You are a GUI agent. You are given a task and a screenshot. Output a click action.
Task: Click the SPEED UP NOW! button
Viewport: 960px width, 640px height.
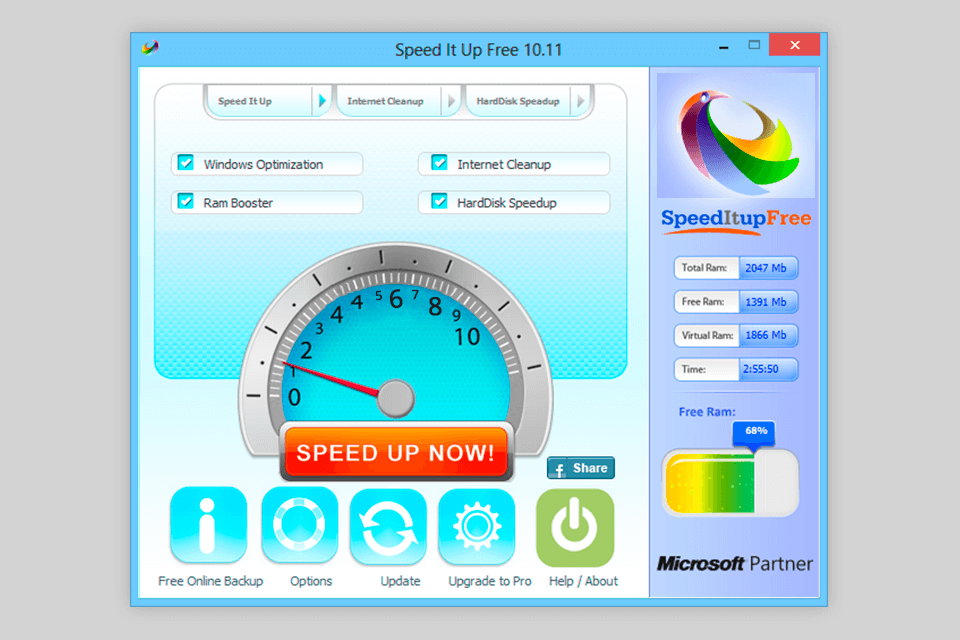point(396,452)
